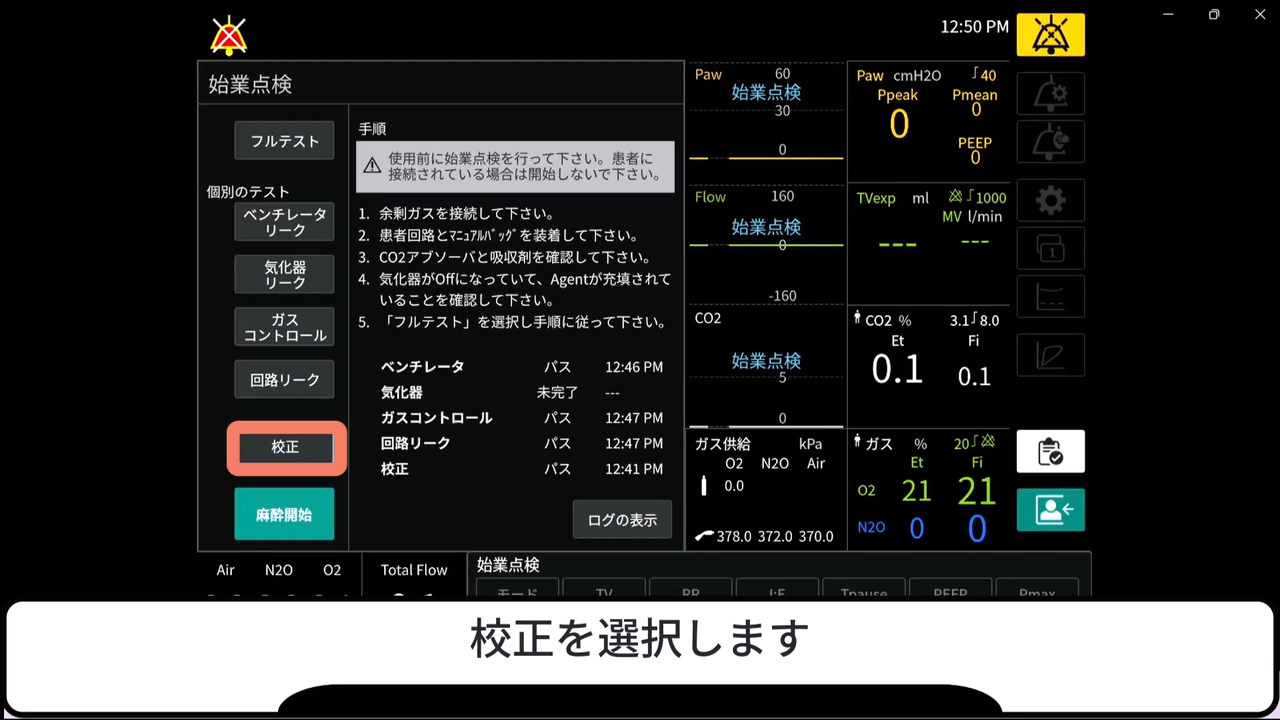
Task: Open the checklist clipboard icon
Action: pyautogui.click(x=1050, y=452)
